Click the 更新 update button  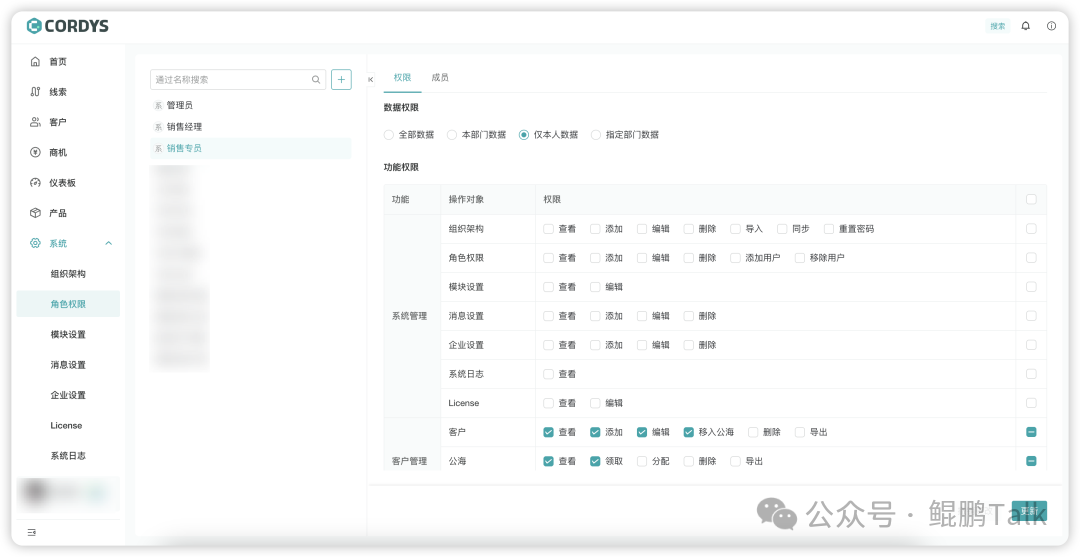click(x=1029, y=511)
